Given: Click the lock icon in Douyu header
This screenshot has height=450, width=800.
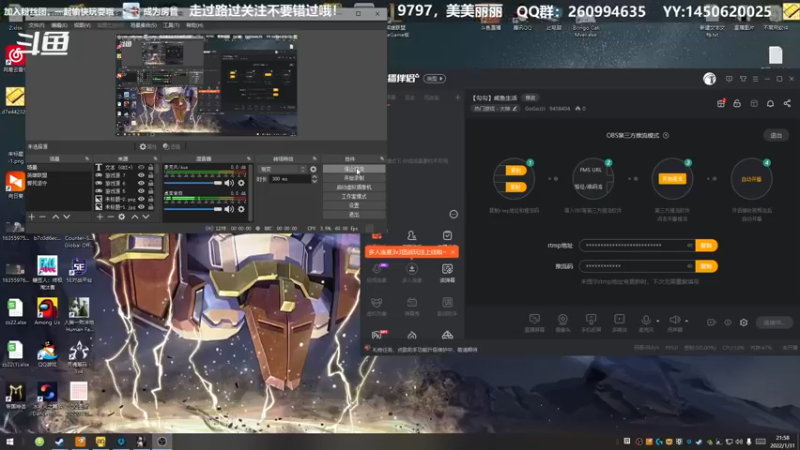Looking at the screenshot, I should [737, 103].
